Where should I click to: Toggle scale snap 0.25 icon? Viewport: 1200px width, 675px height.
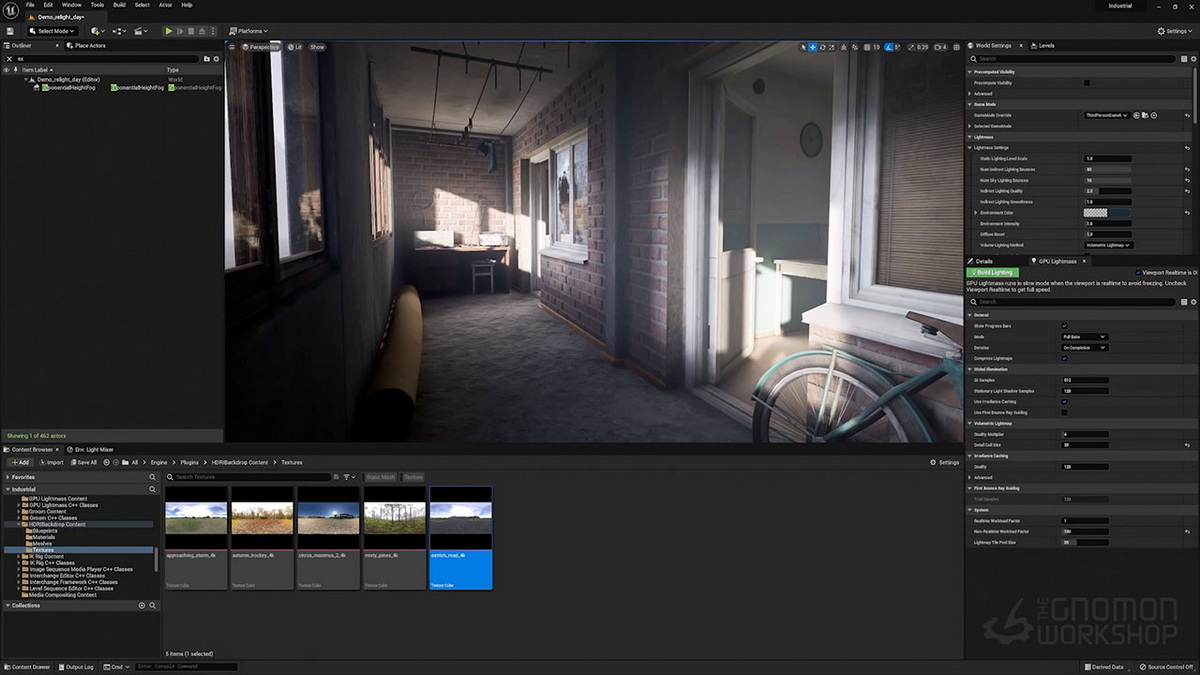tap(911, 47)
